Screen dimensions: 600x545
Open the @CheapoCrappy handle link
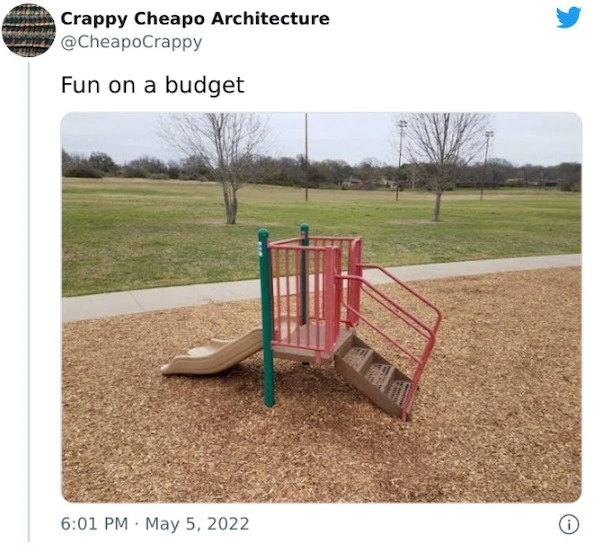[x=131, y=42]
